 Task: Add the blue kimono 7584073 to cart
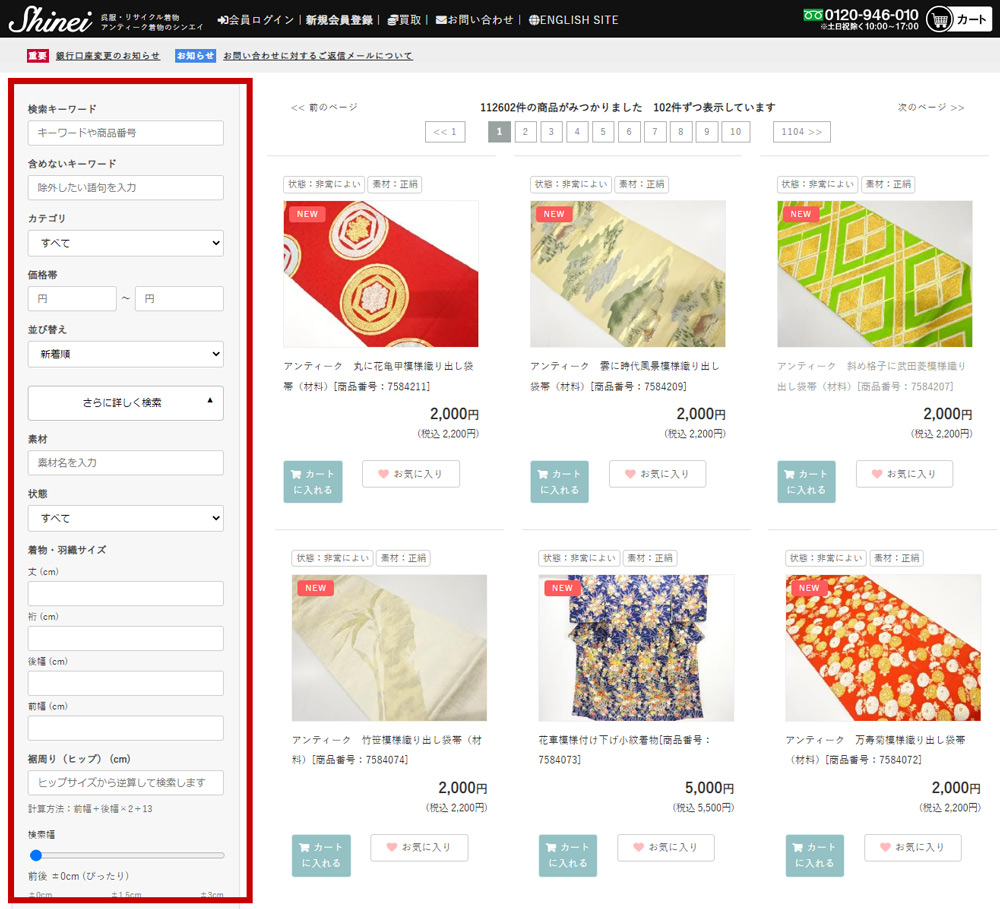(x=567, y=855)
